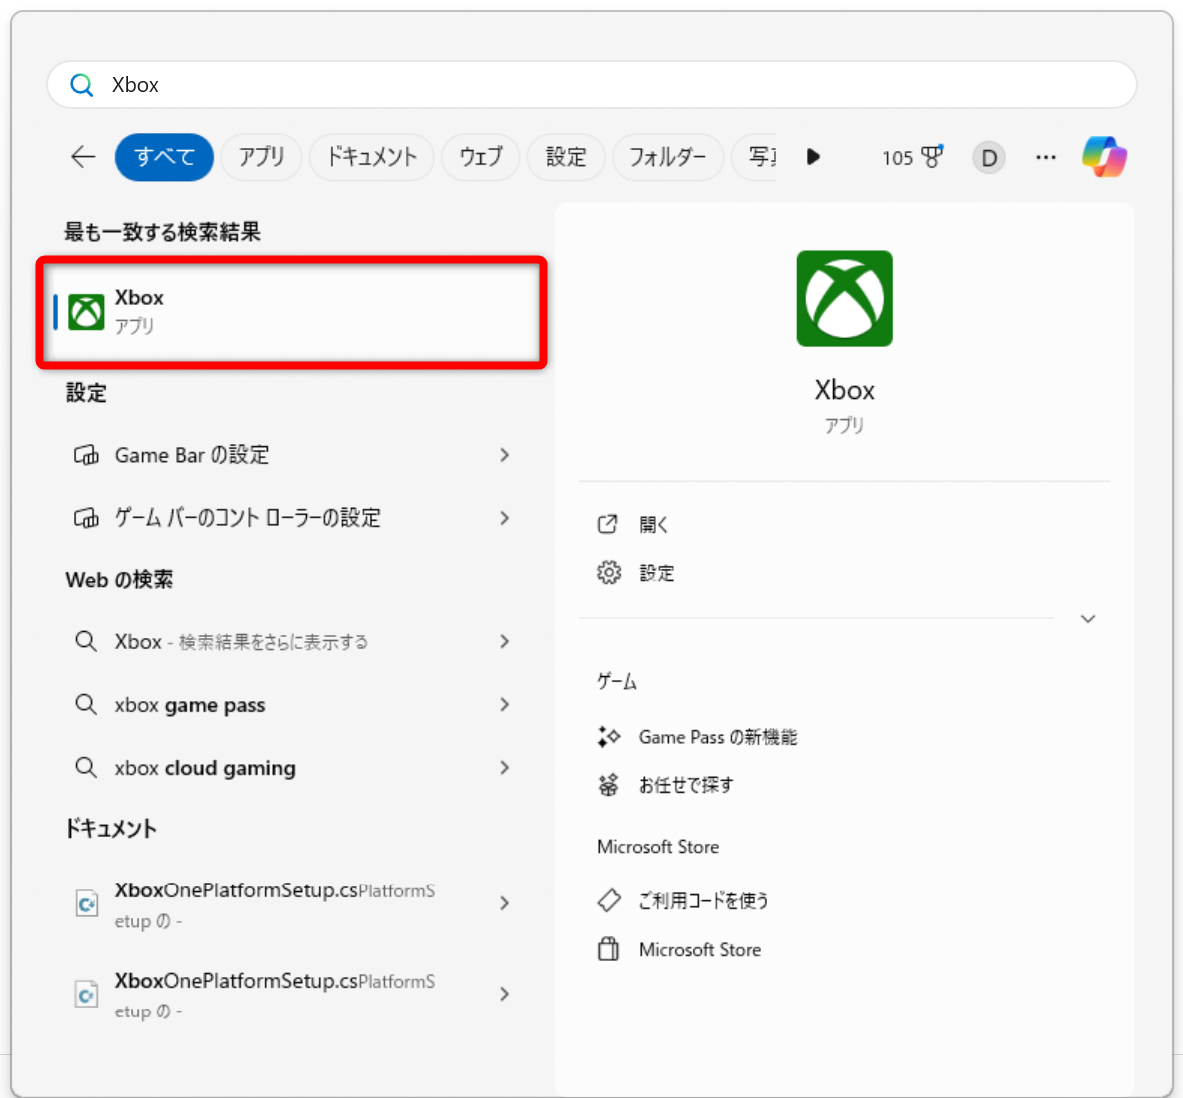Screen dimensions: 1183x1098
Task: Open Xbox 検索結果をさらに表示する web result
Action: click(x=291, y=641)
